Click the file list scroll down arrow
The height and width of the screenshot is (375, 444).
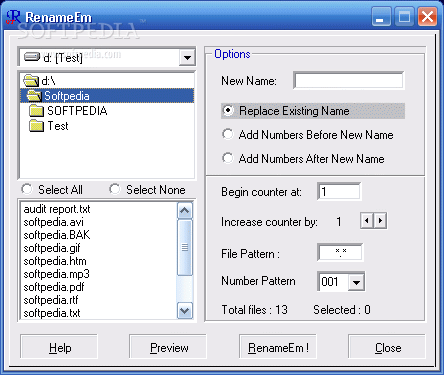coord(185,311)
